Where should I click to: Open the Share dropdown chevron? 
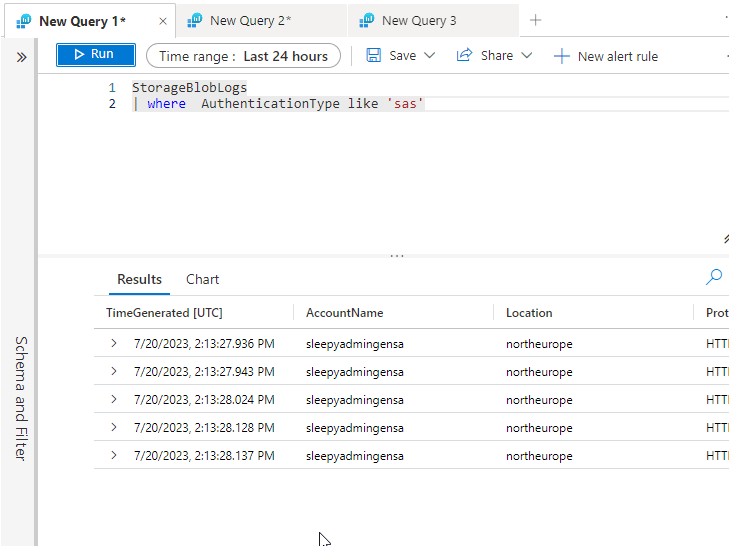click(527, 56)
